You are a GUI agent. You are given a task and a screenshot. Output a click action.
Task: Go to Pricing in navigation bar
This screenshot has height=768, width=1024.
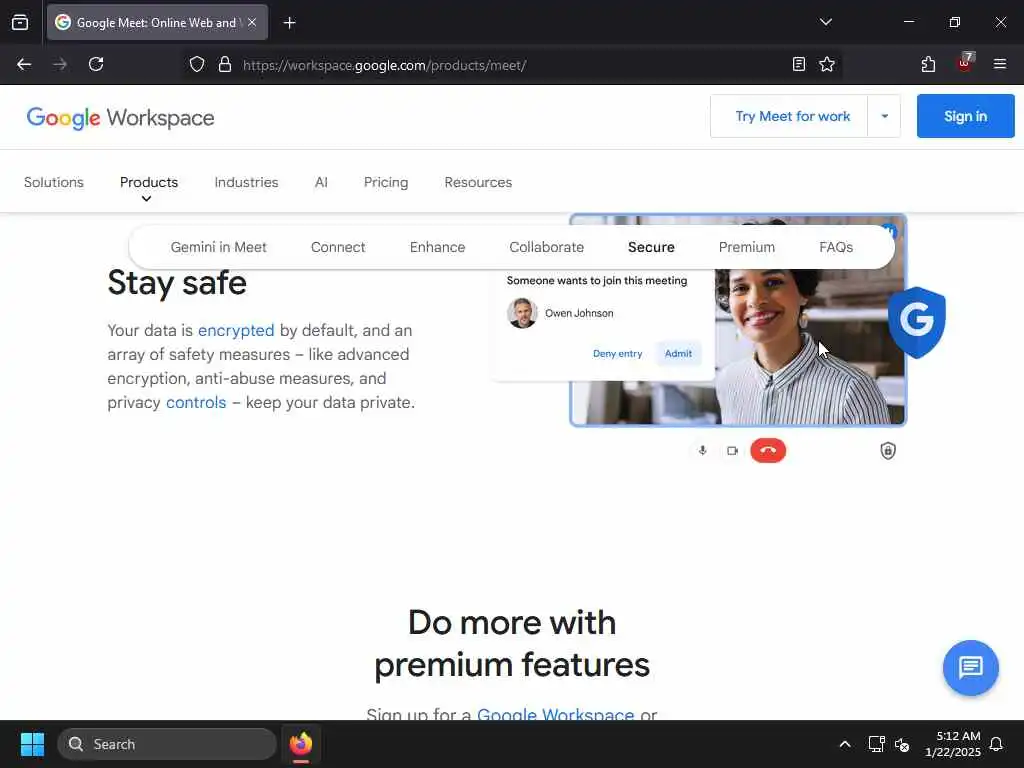tap(386, 182)
